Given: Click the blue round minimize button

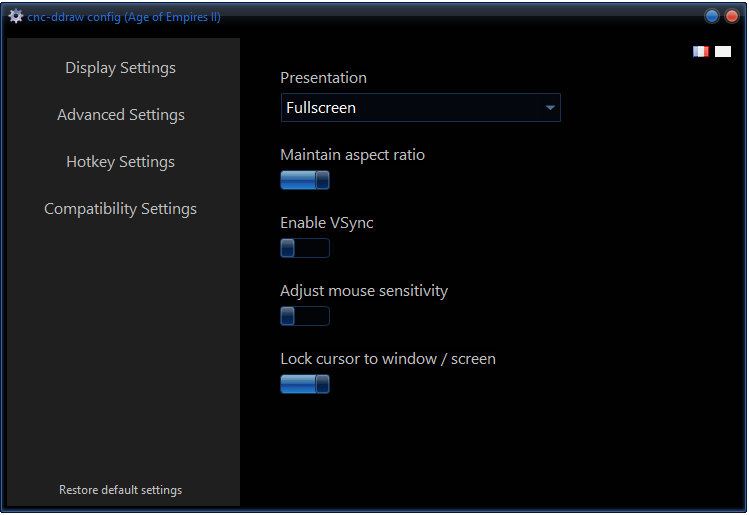Looking at the screenshot, I should pyautogui.click(x=712, y=16).
